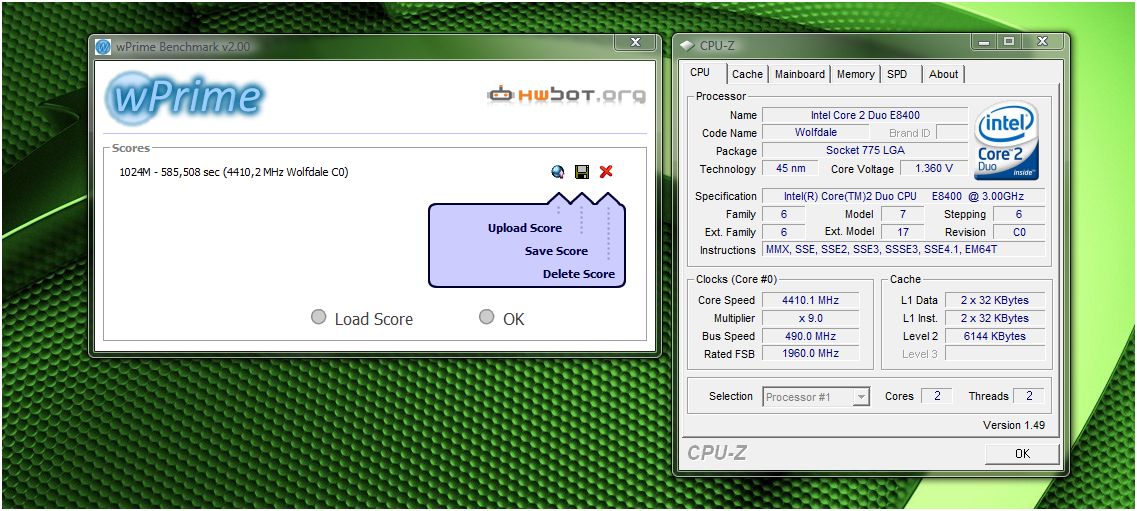
Task: Open the About tab in CPU-Z
Action: tap(943, 74)
